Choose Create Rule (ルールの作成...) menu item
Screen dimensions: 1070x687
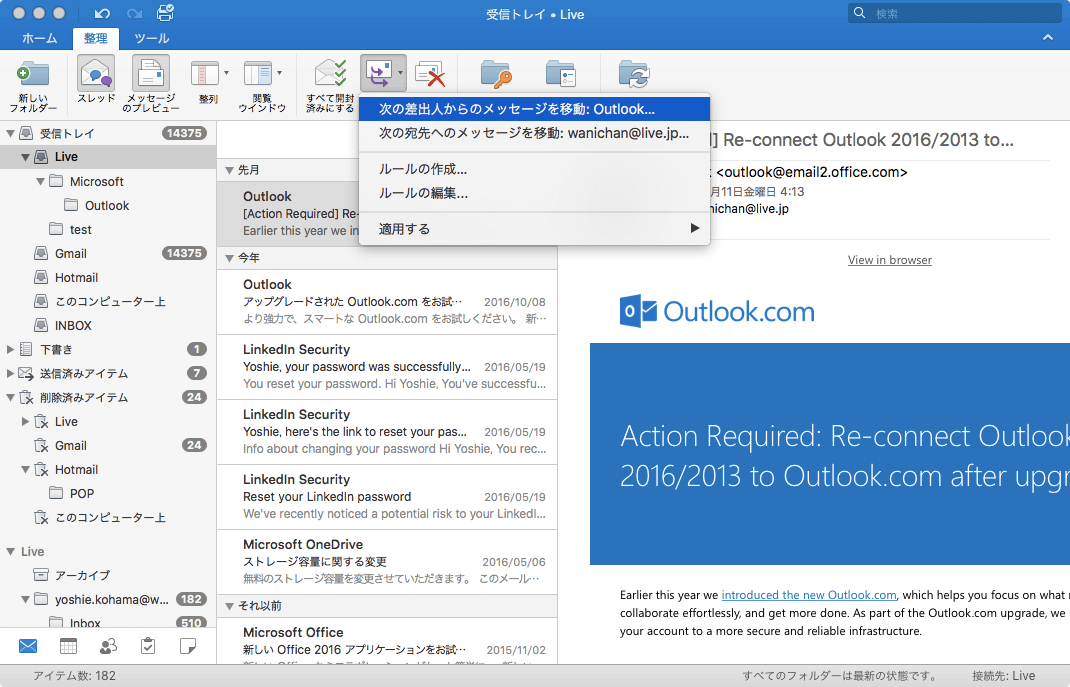pyautogui.click(x=534, y=169)
